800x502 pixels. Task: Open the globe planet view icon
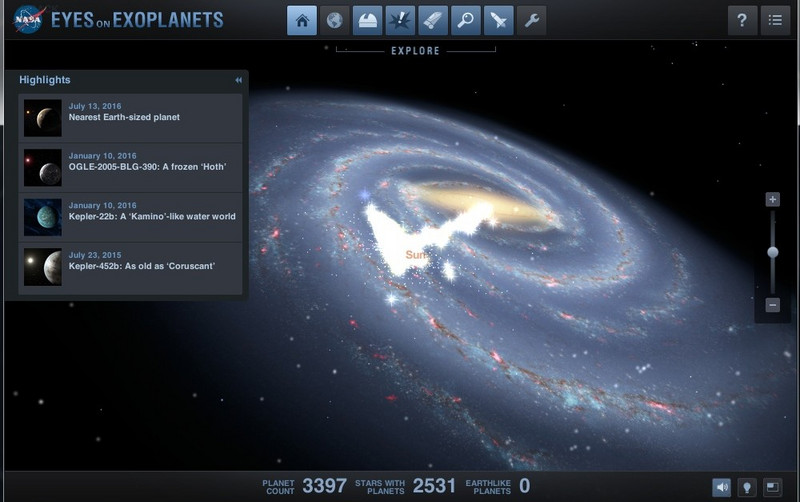335,20
